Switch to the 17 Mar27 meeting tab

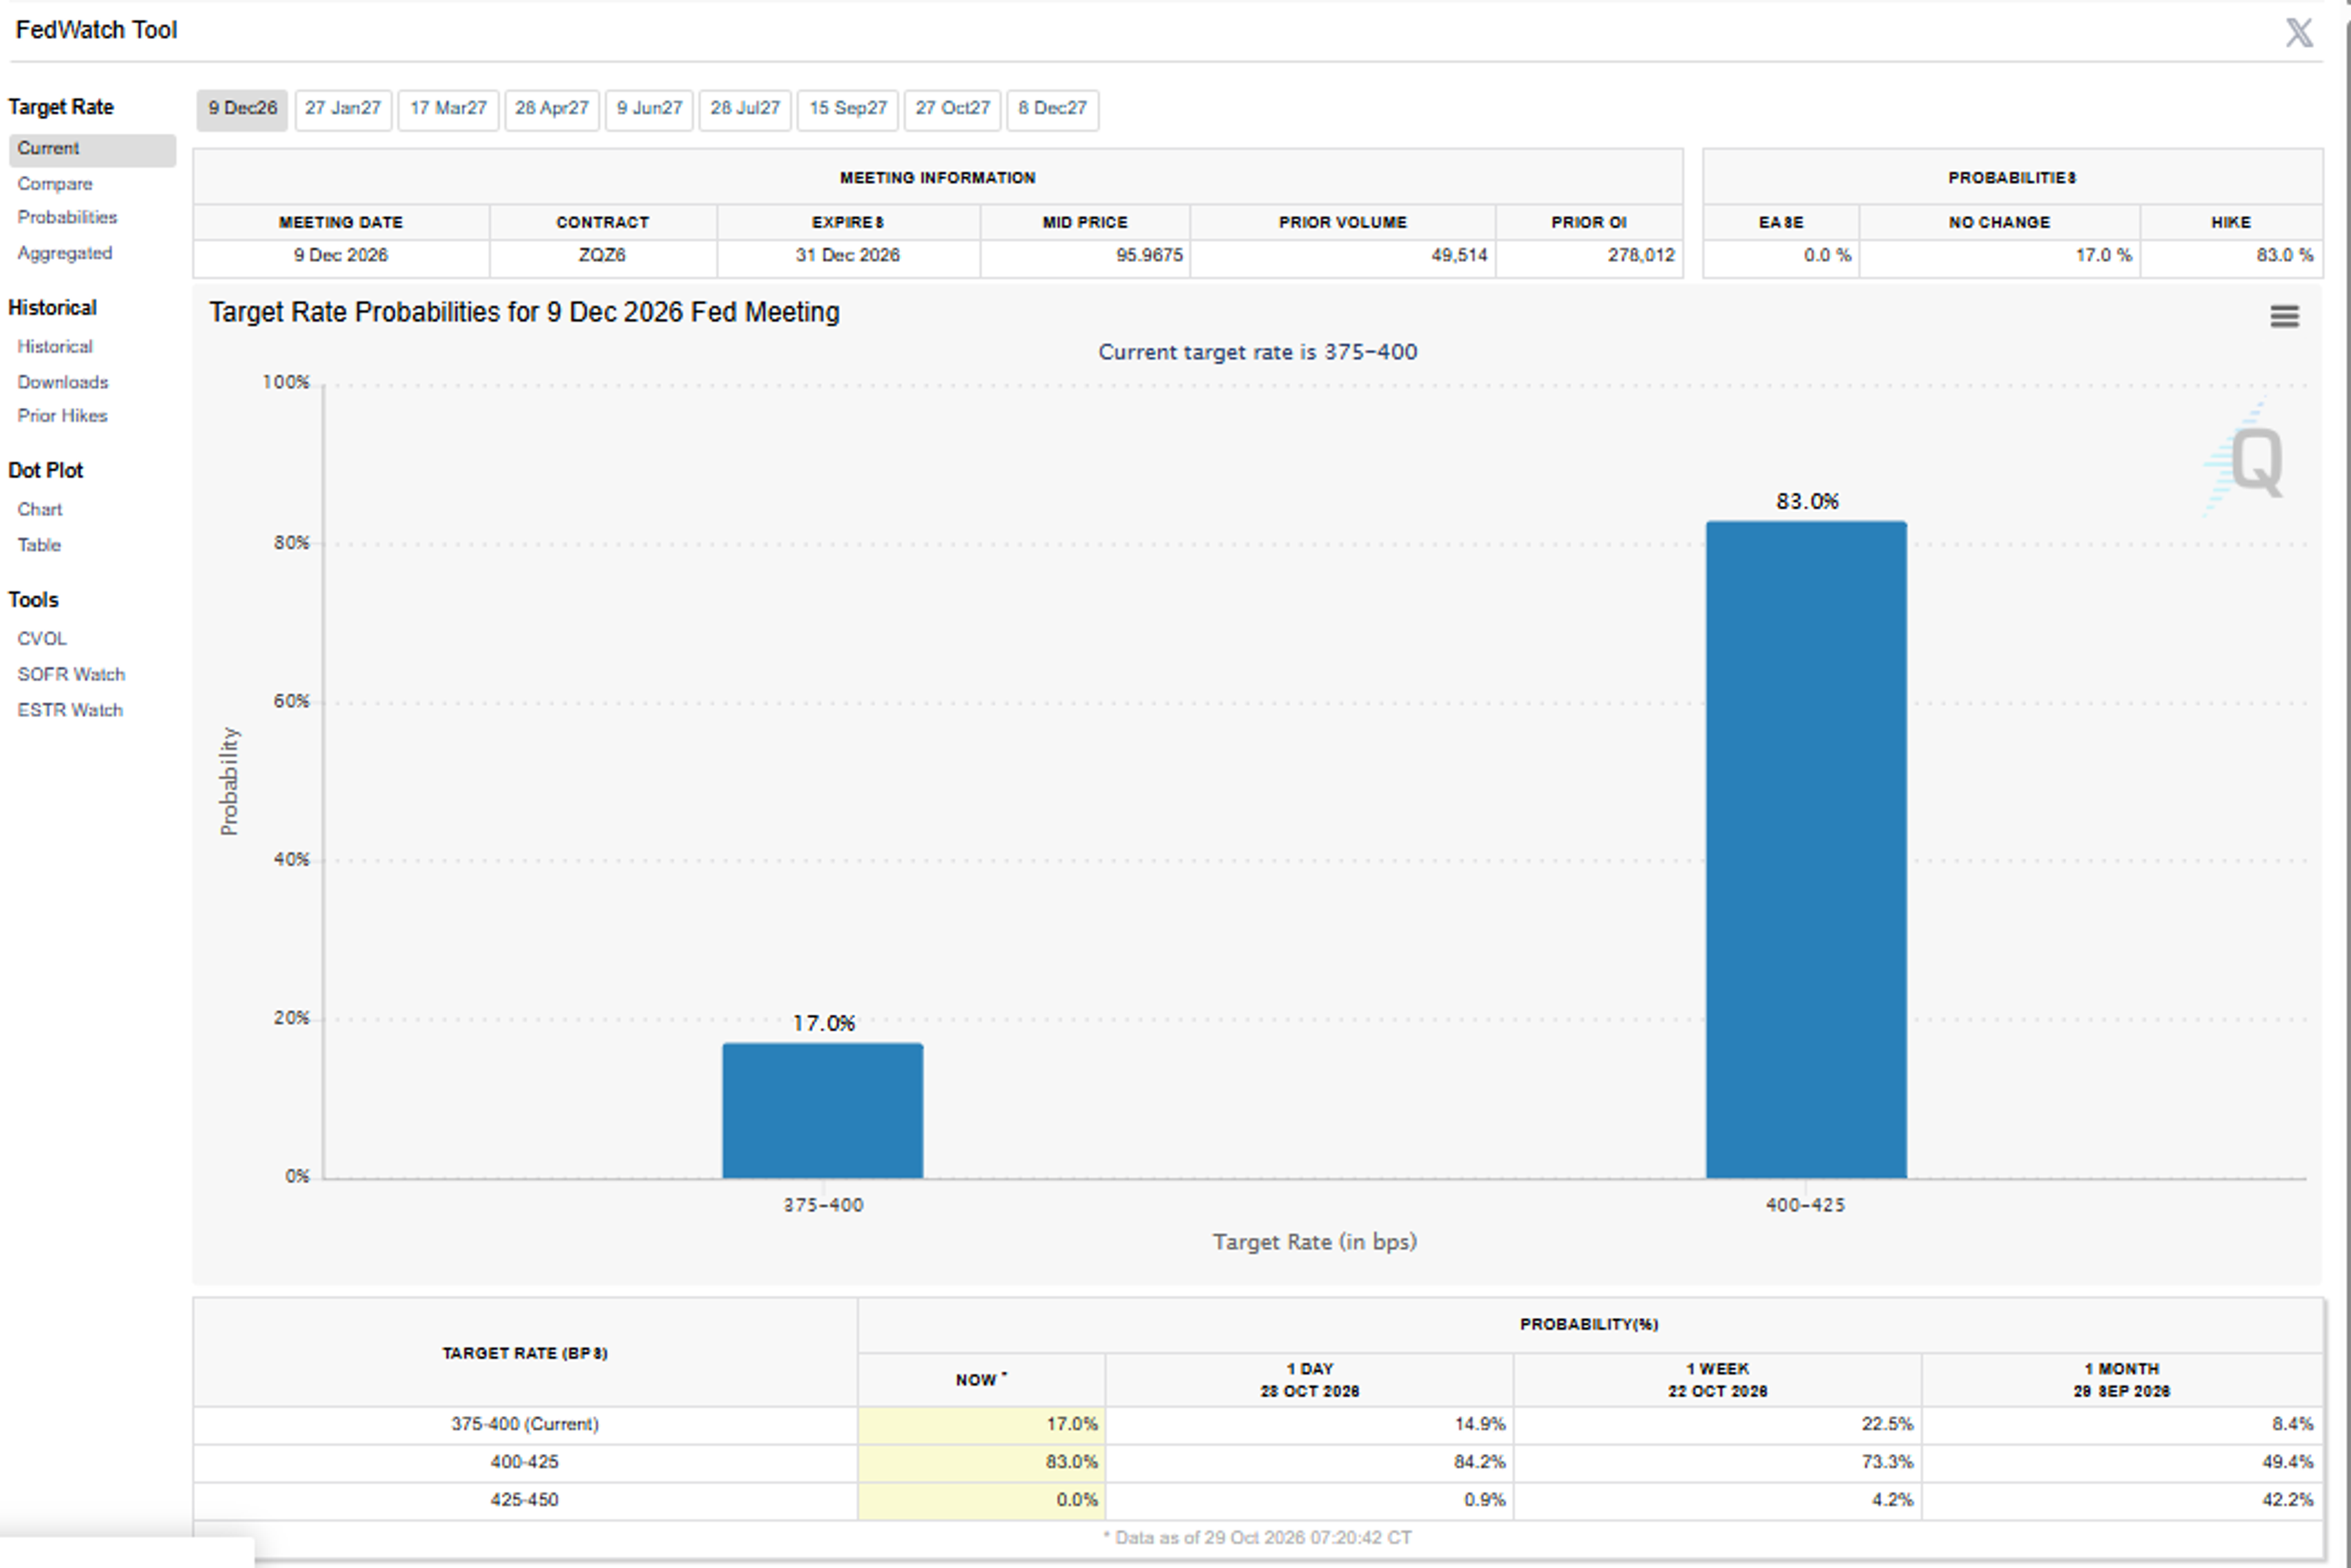448,109
